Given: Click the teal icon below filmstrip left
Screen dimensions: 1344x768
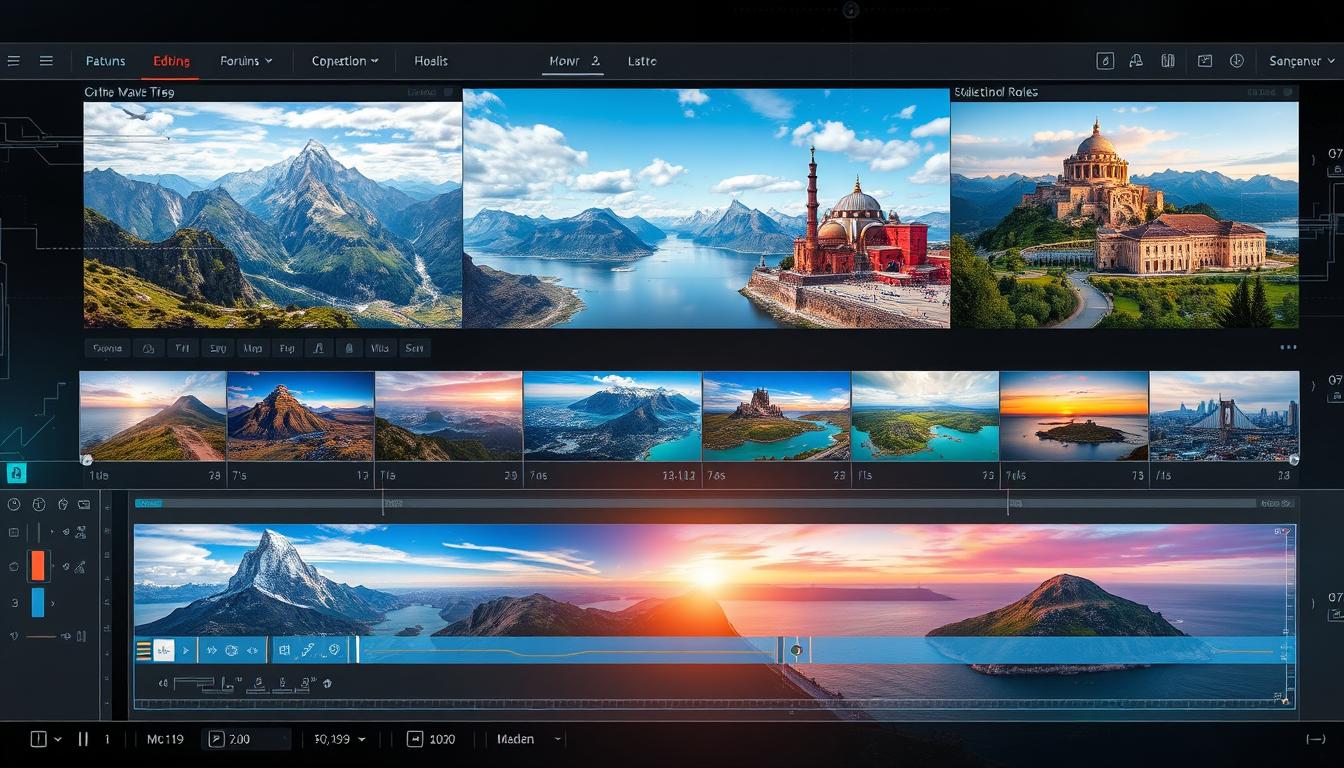Looking at the screenshot, I should 16,473.
